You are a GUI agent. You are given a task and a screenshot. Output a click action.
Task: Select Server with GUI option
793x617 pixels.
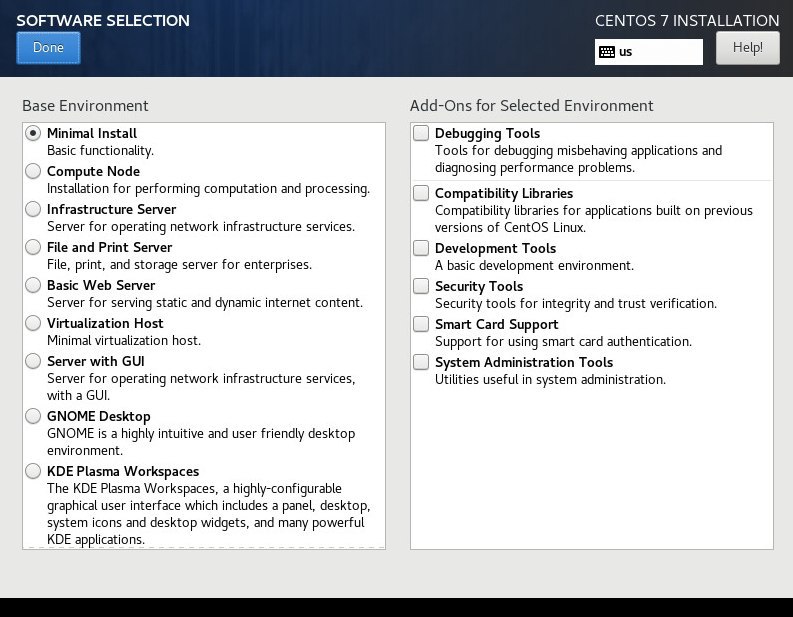click(x=33, y=361)
